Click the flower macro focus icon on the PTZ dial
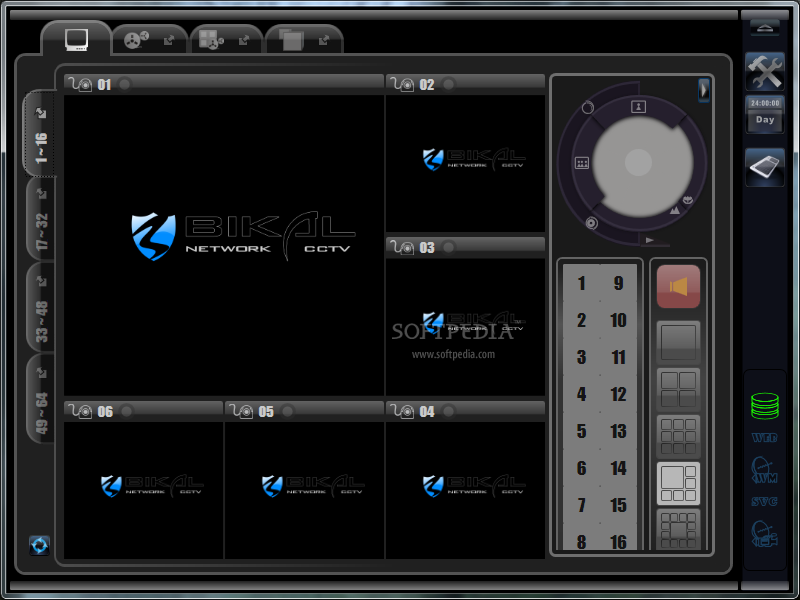Screen dimensions: 800x600 [x=688, y=200]
